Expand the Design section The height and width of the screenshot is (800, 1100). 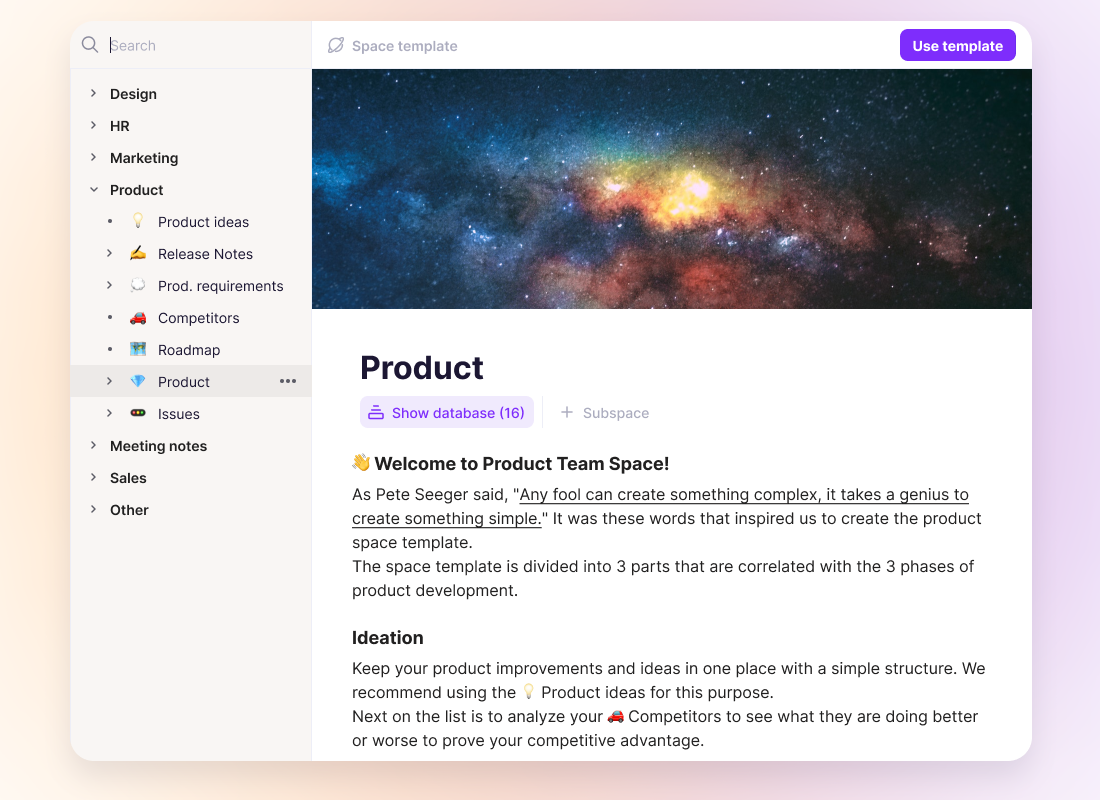[x=93, y=94]
